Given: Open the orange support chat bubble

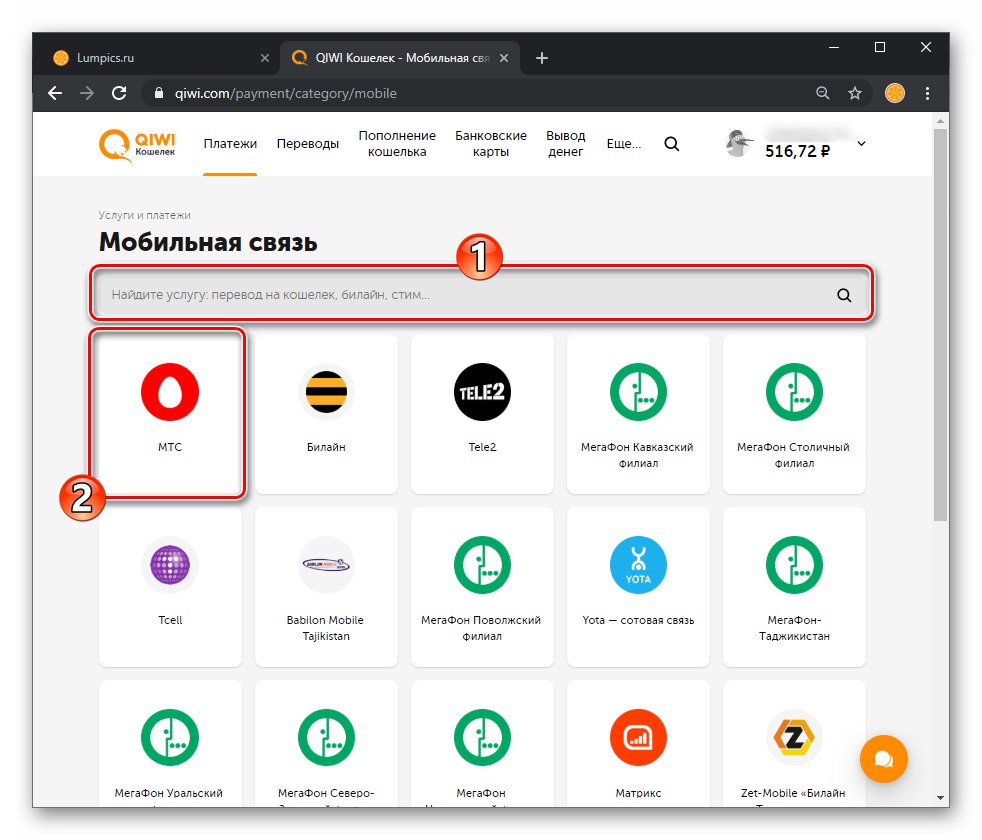Looking at the screenshot, I should point(884,759).
